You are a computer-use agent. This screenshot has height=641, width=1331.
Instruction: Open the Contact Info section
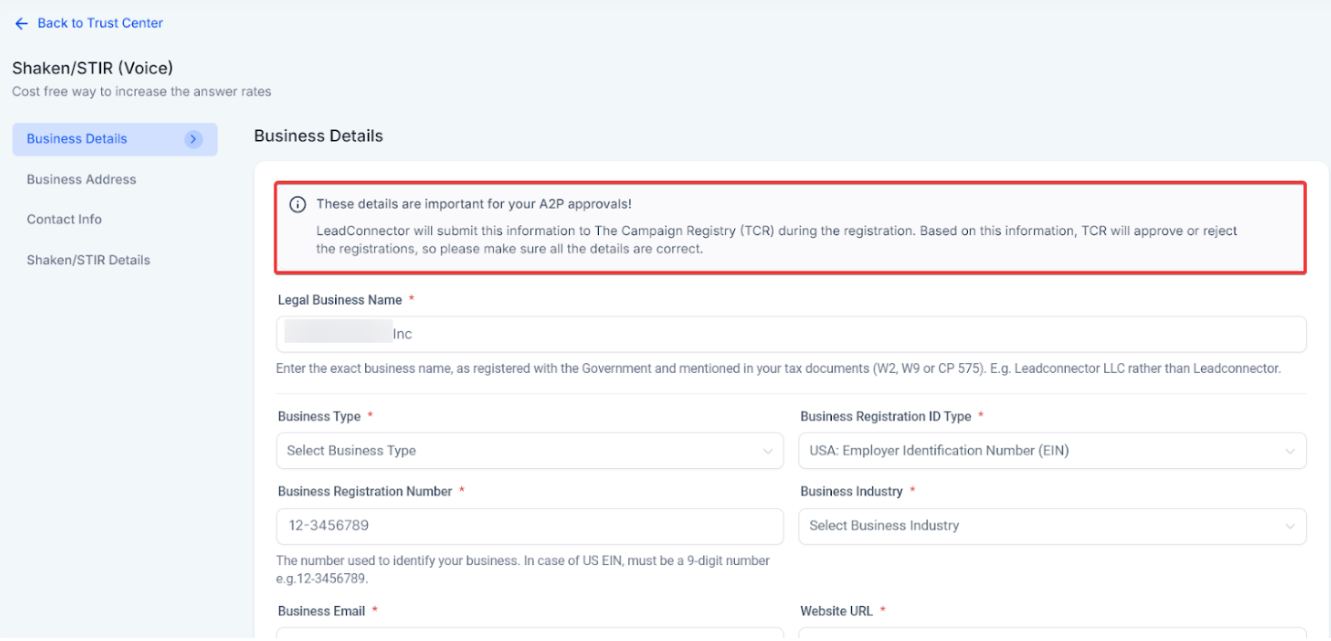coord(64,220)
